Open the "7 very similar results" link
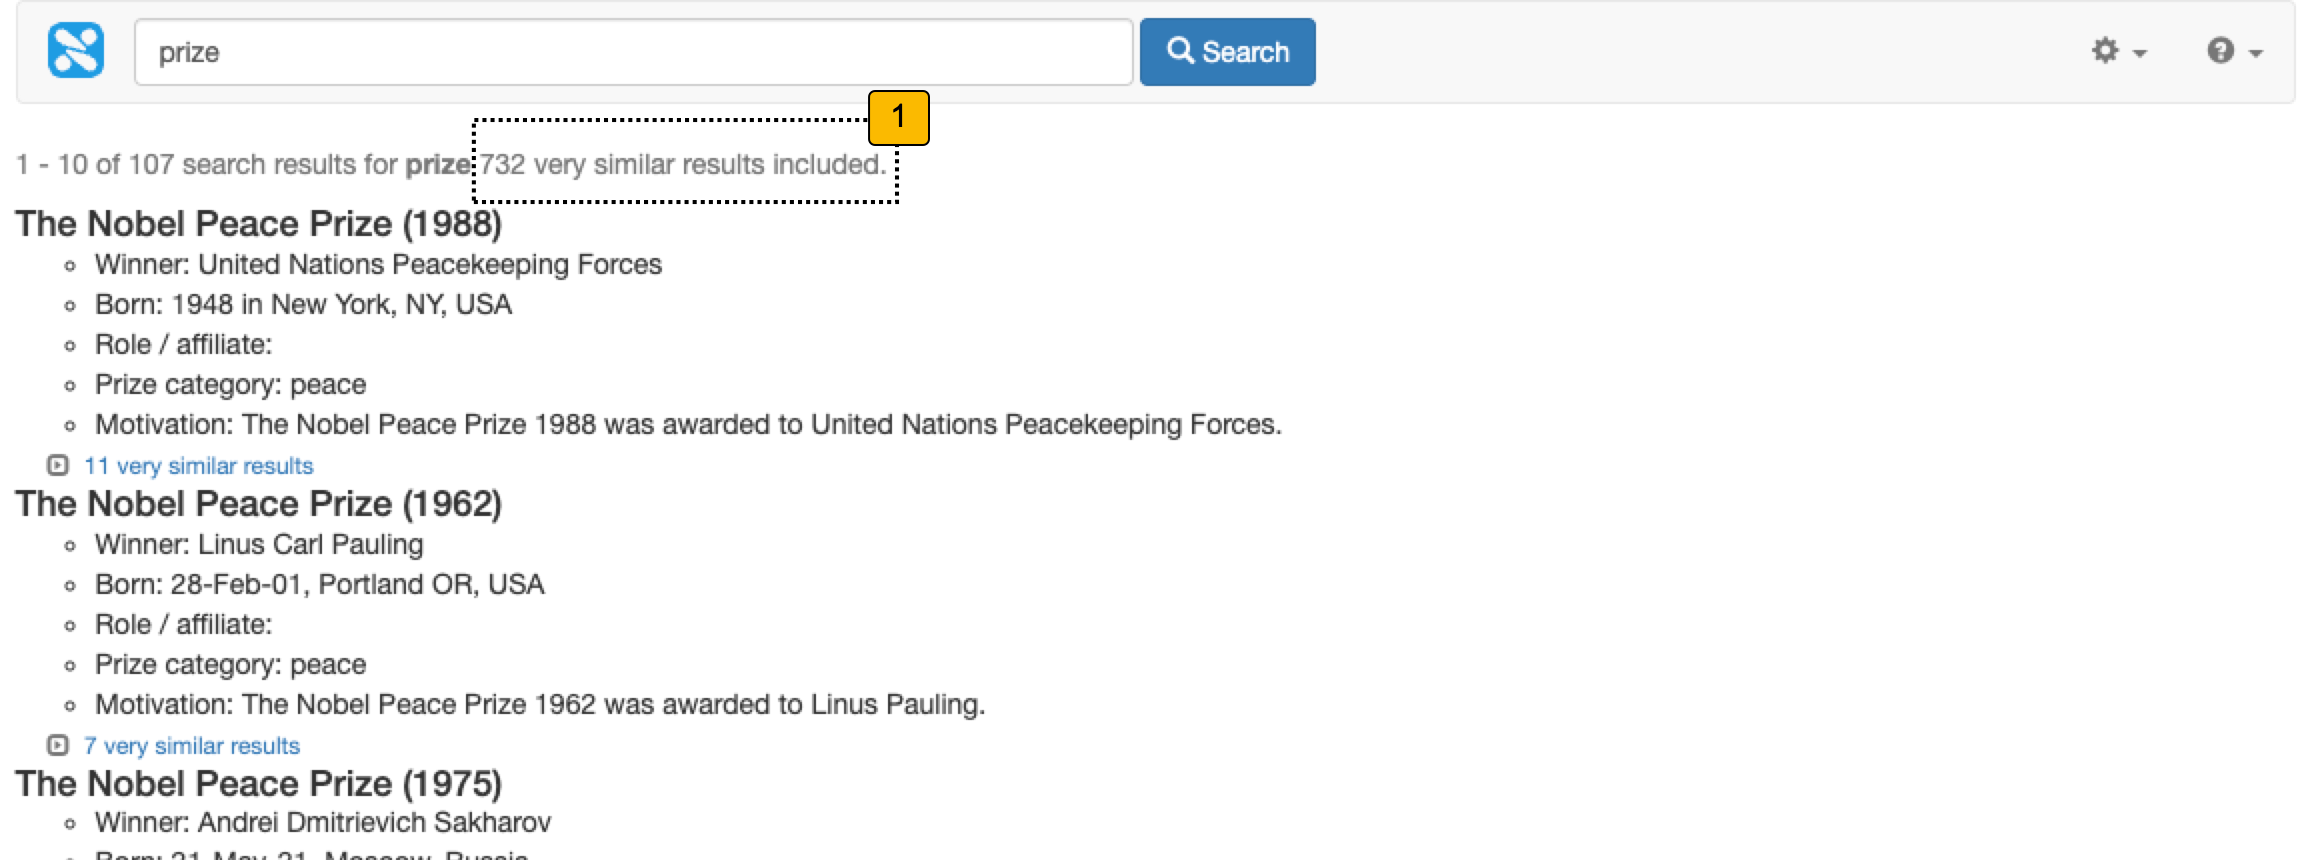This screenshot has width=2314, height=860. click(191, 746)
